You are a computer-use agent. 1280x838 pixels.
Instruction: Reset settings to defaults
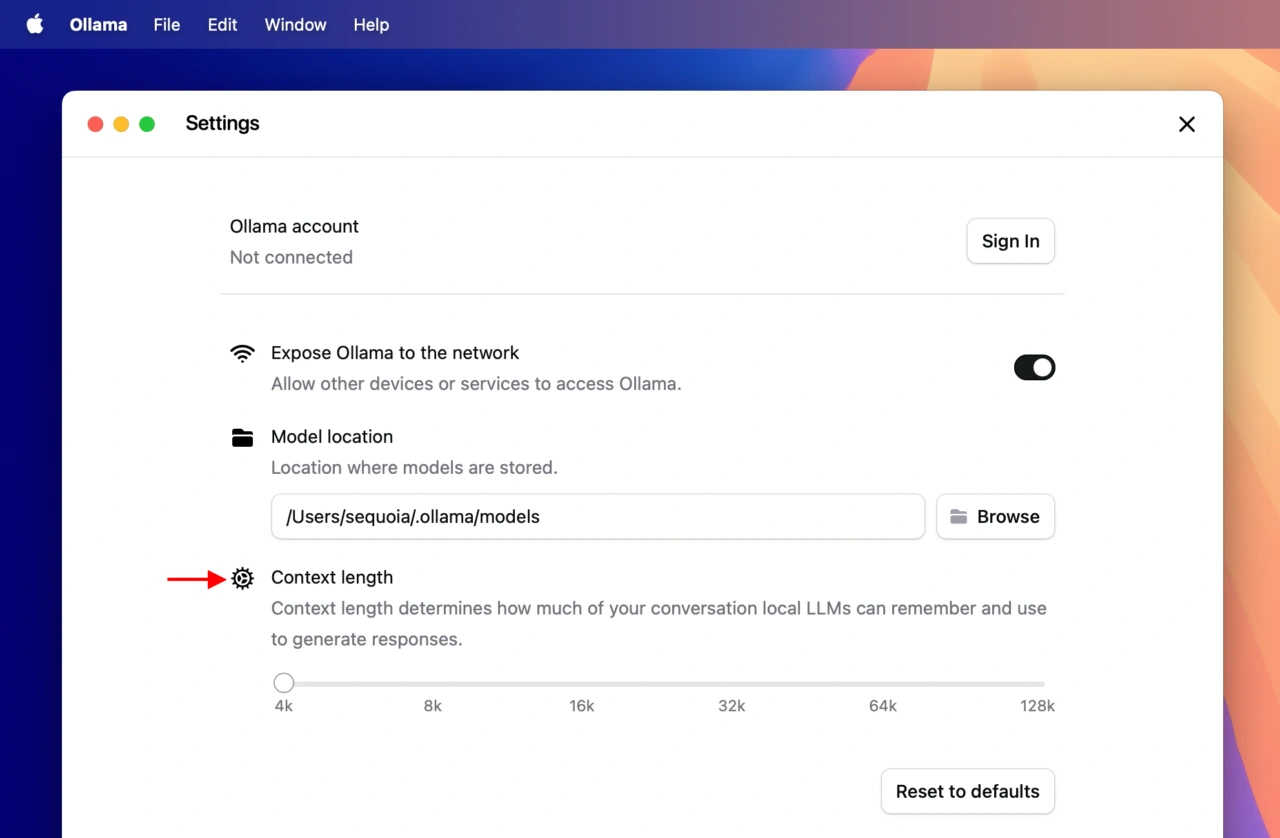[967, 791]
